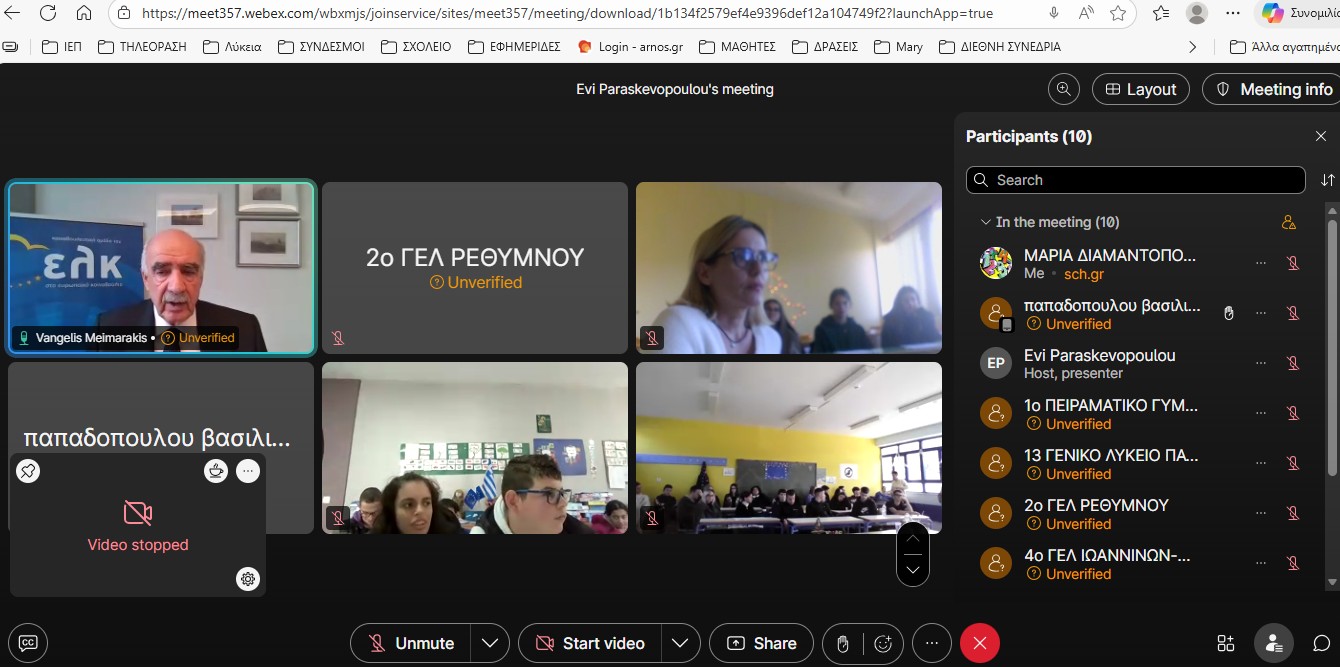Click the raise hand icon in toolbar

(843, 643)
